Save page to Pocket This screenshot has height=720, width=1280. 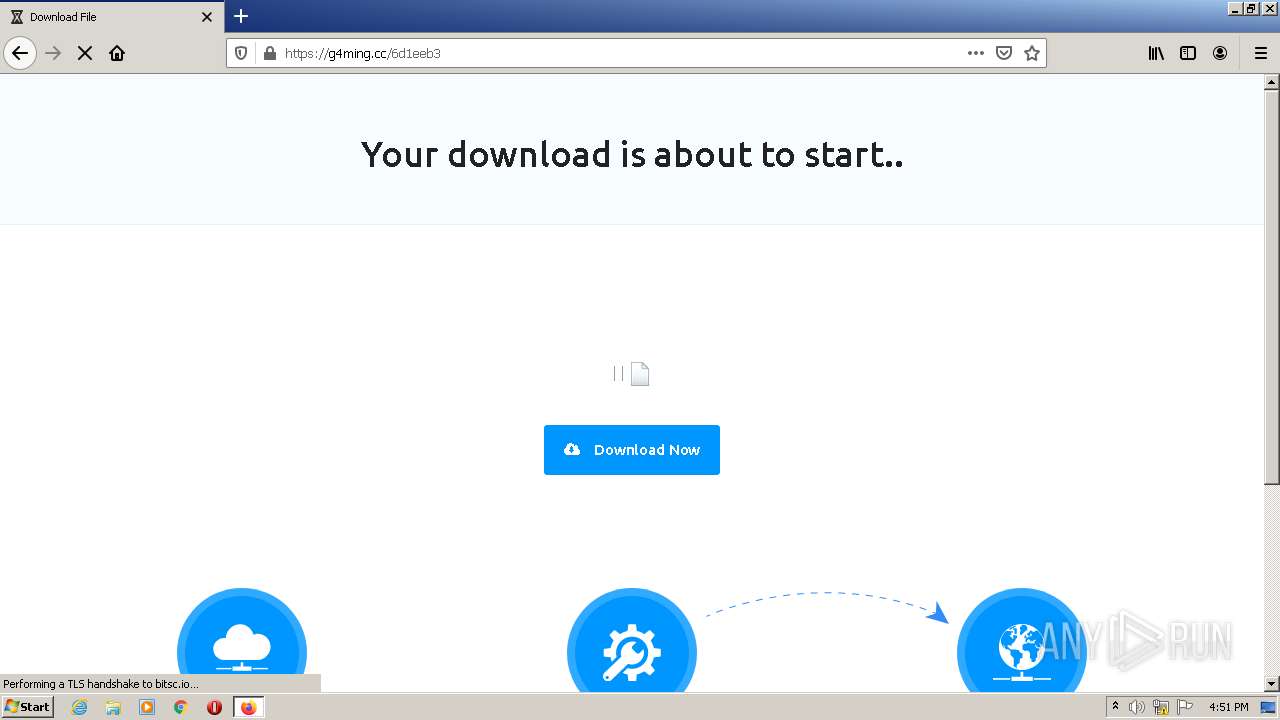tap(1004, 53)
